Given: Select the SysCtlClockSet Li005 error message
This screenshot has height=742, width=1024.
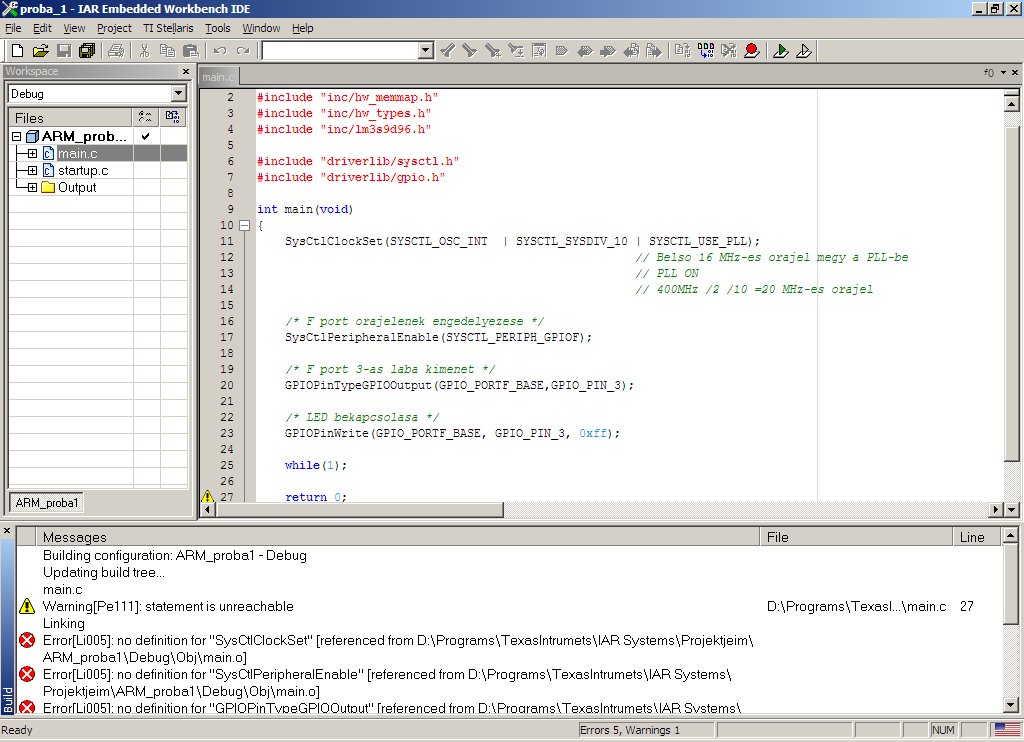Looking at the screenshot, I should coord(398,649).
